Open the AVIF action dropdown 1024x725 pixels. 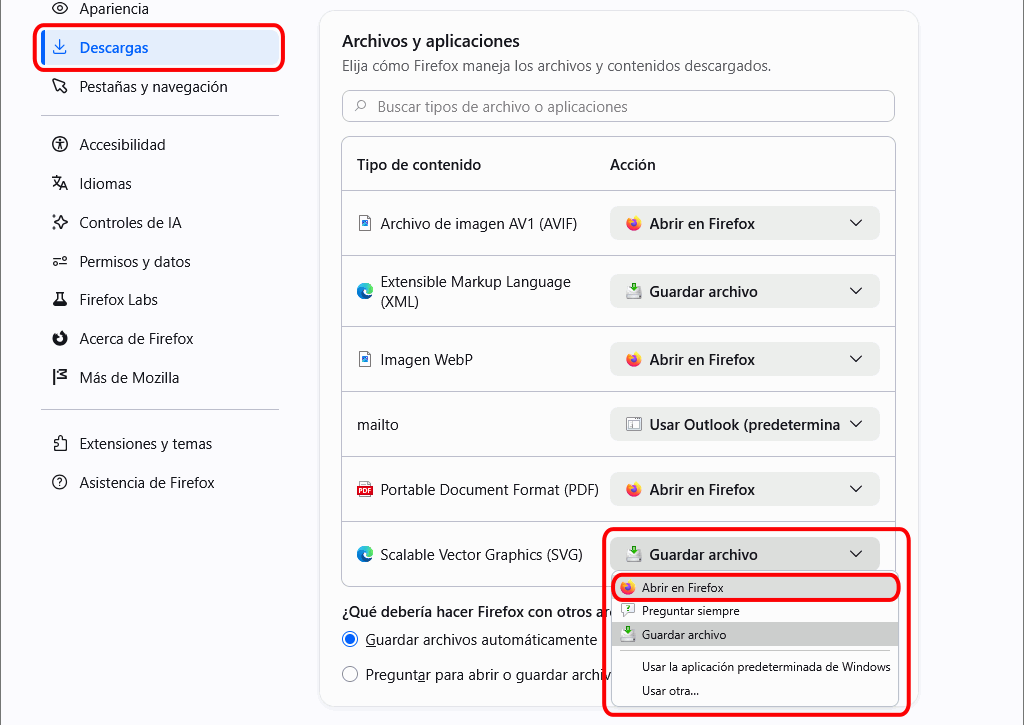pos(744,223)
